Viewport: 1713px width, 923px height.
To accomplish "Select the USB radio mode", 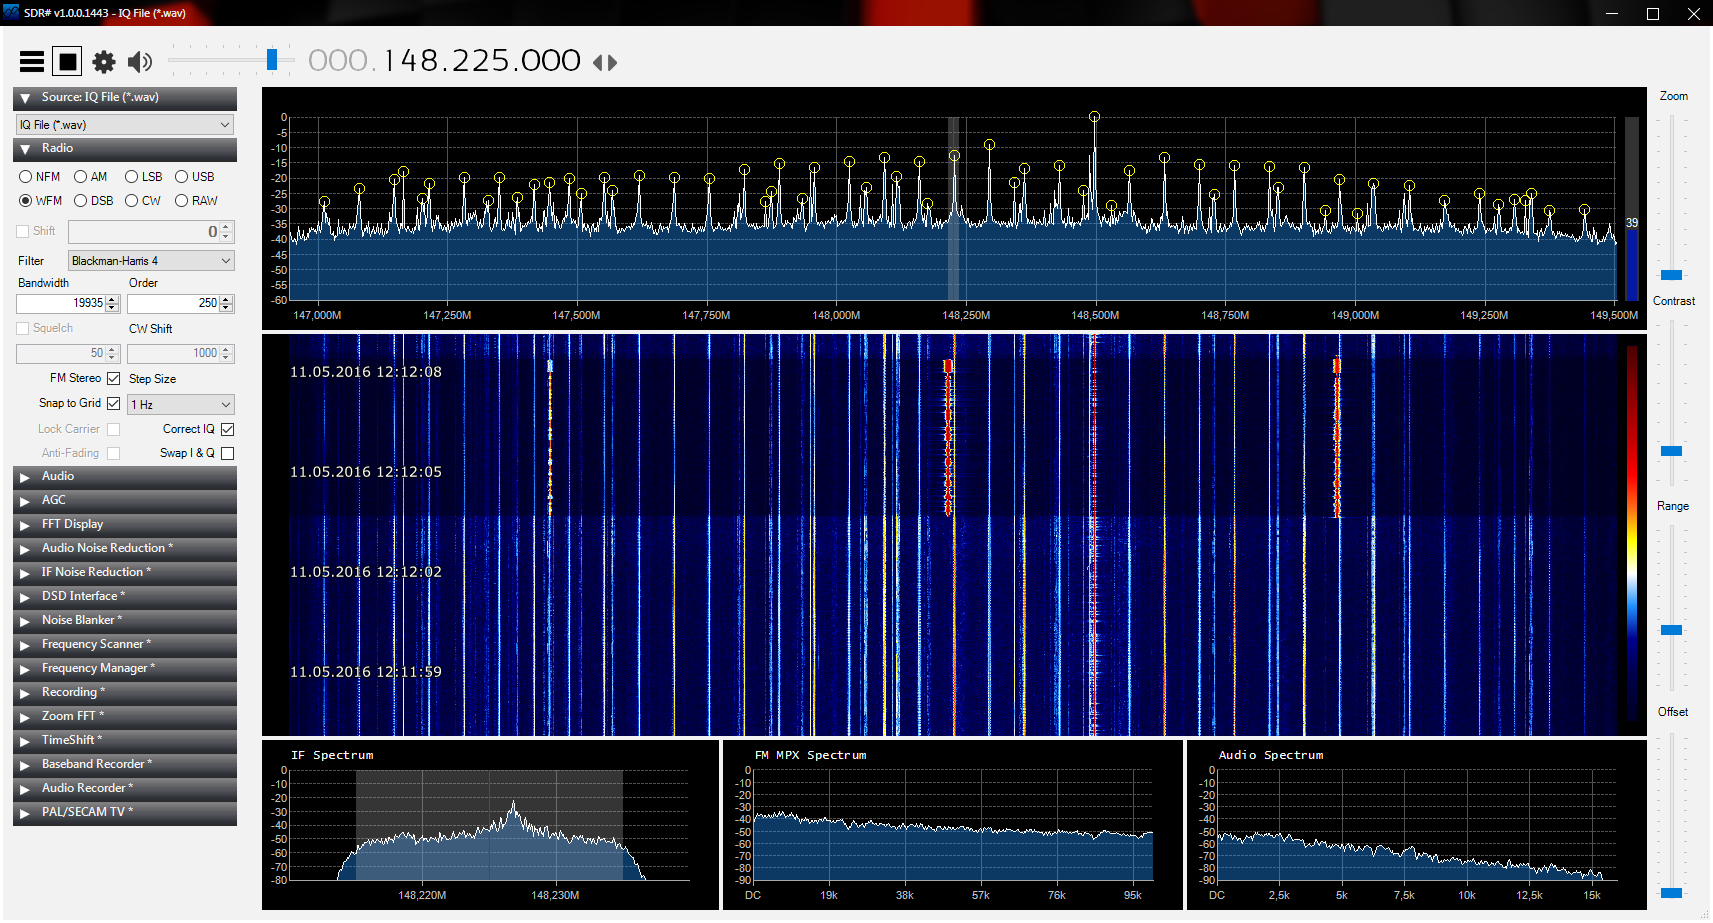I will (182, 177).
